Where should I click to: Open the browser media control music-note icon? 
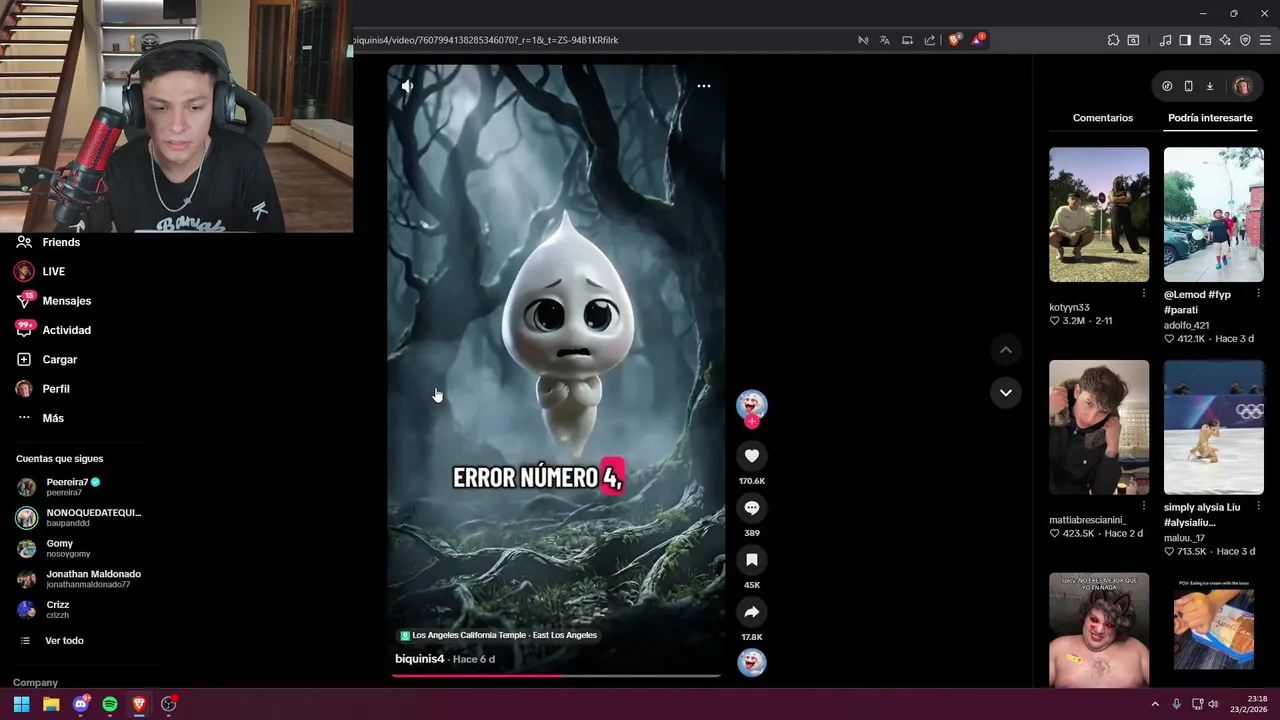coord(1165,40)
